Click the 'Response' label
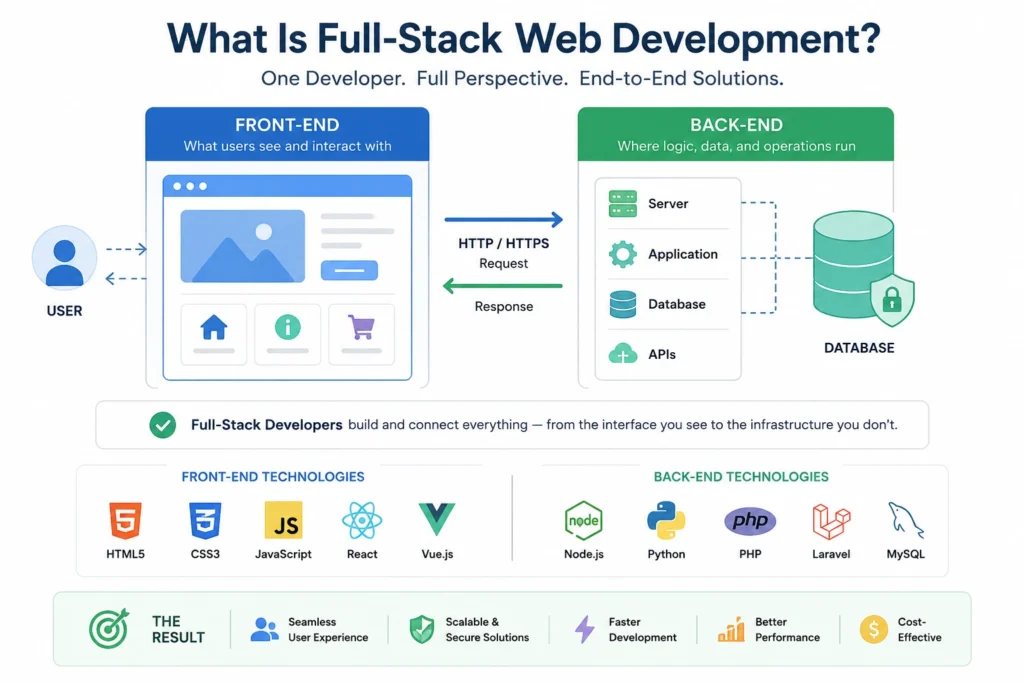Viewport: 1024px width, 683px height. point(504,306)
